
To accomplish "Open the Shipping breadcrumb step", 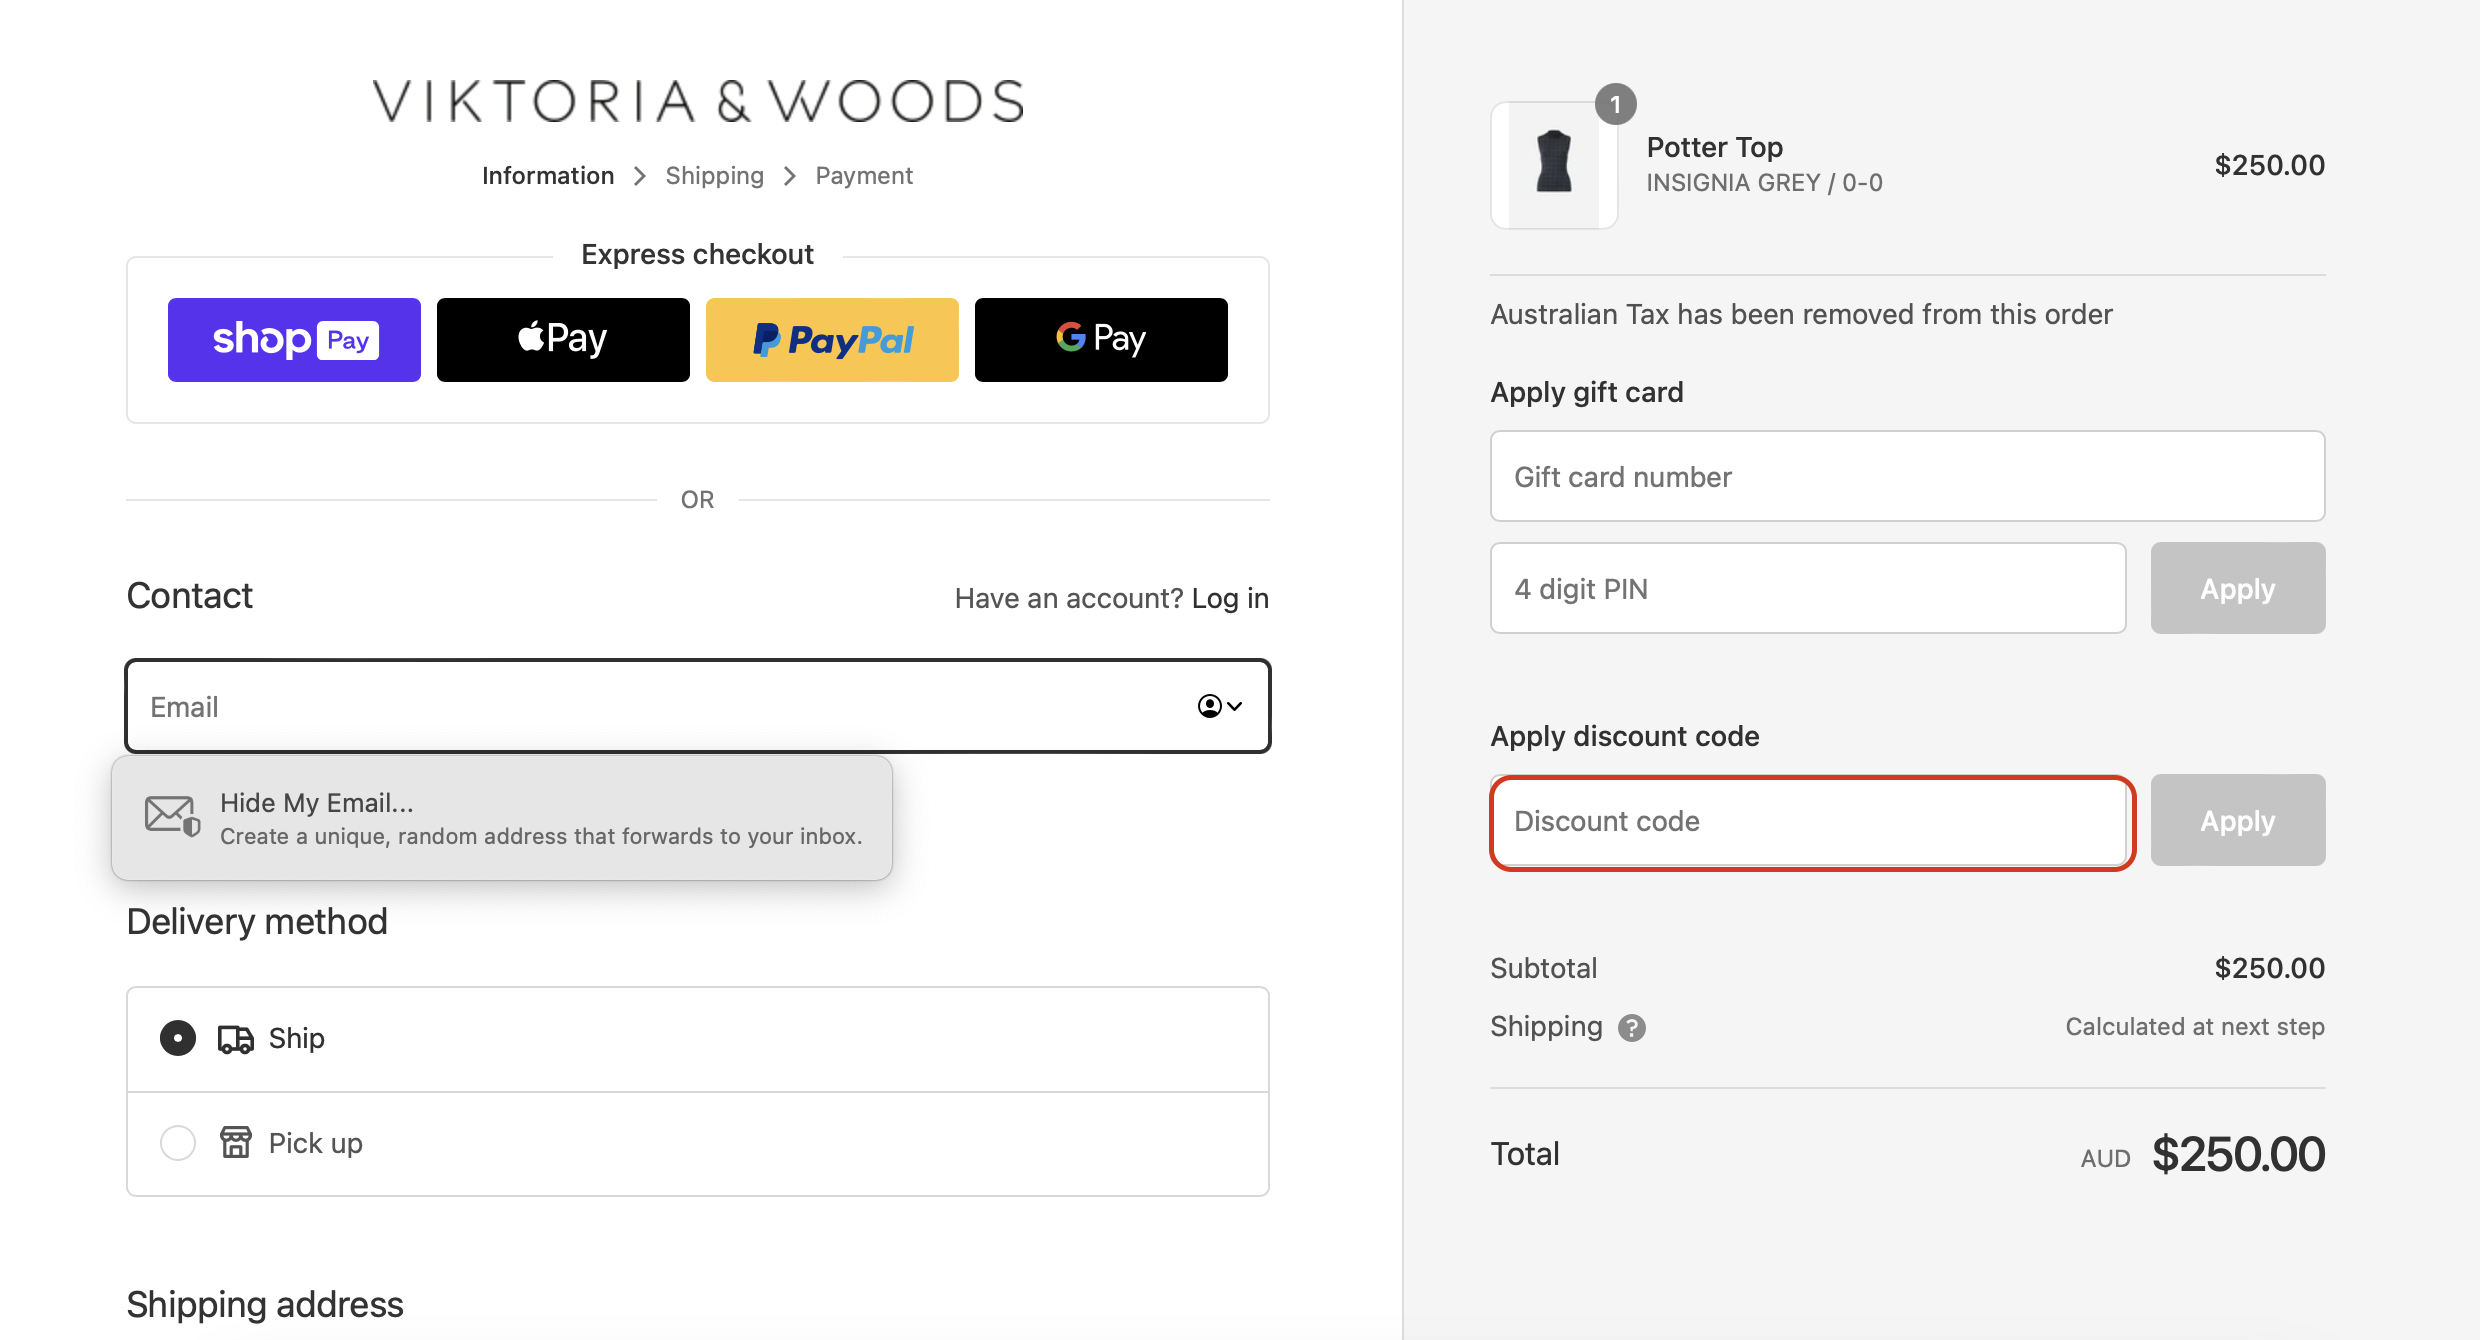I will point(714,175).
